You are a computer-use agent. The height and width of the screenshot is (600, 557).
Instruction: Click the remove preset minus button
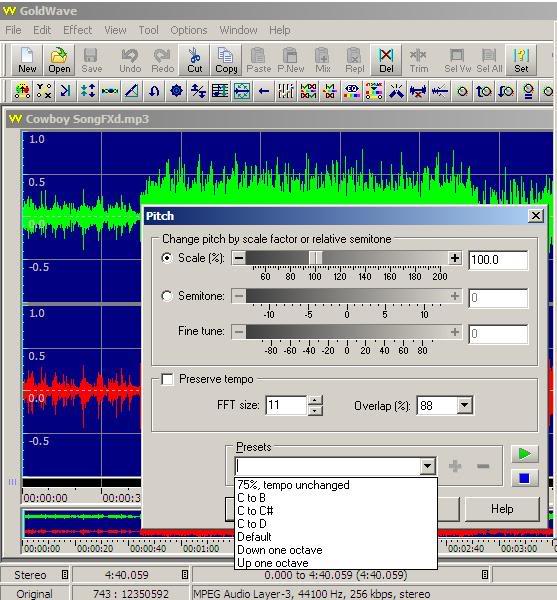click(483, 466)
